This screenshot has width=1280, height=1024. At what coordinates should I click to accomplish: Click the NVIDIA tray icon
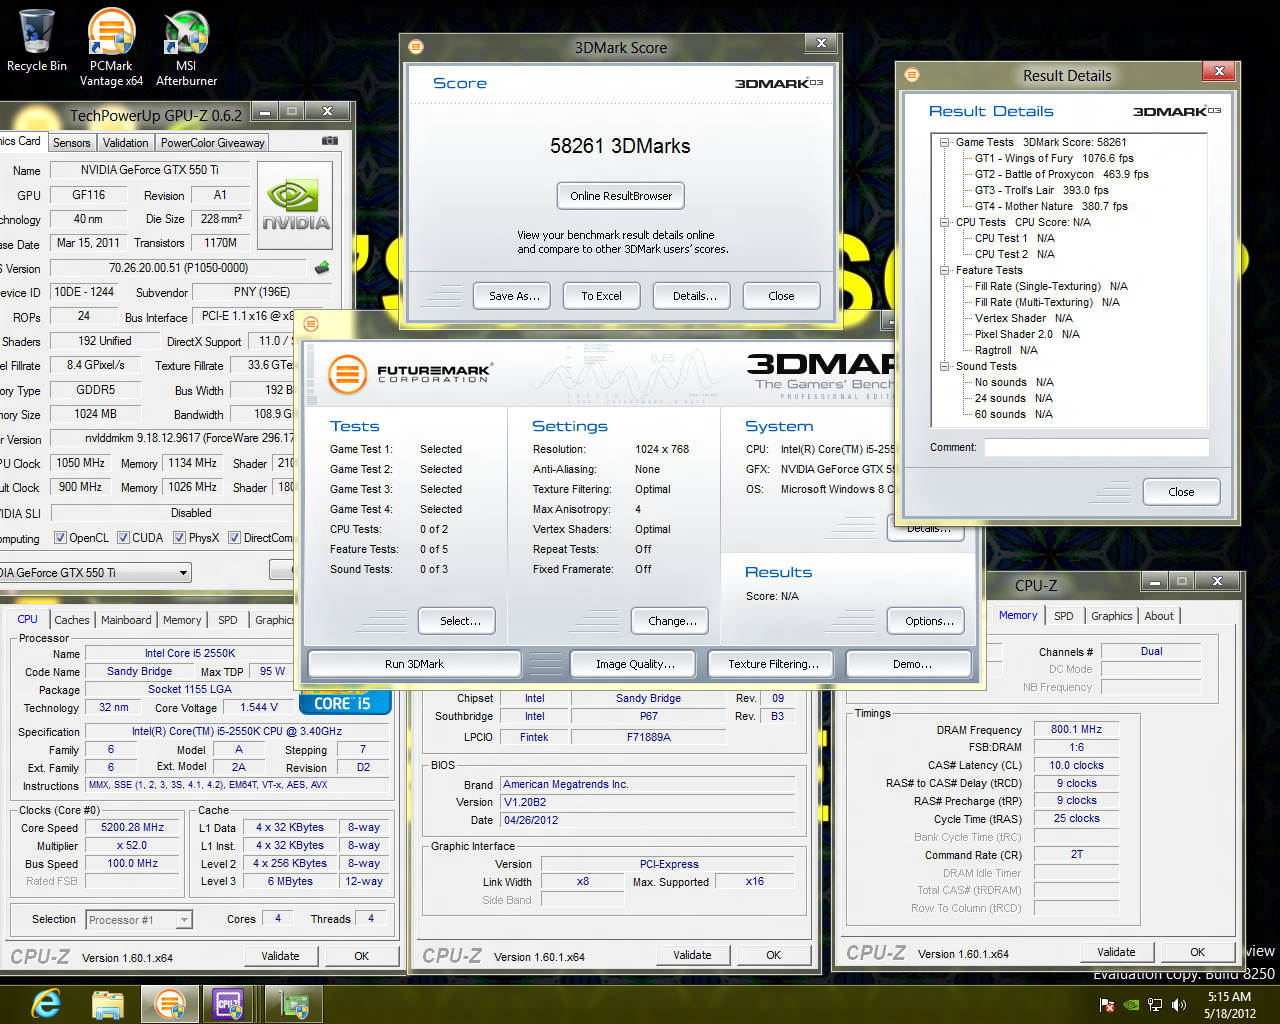click(1131, 1005)
